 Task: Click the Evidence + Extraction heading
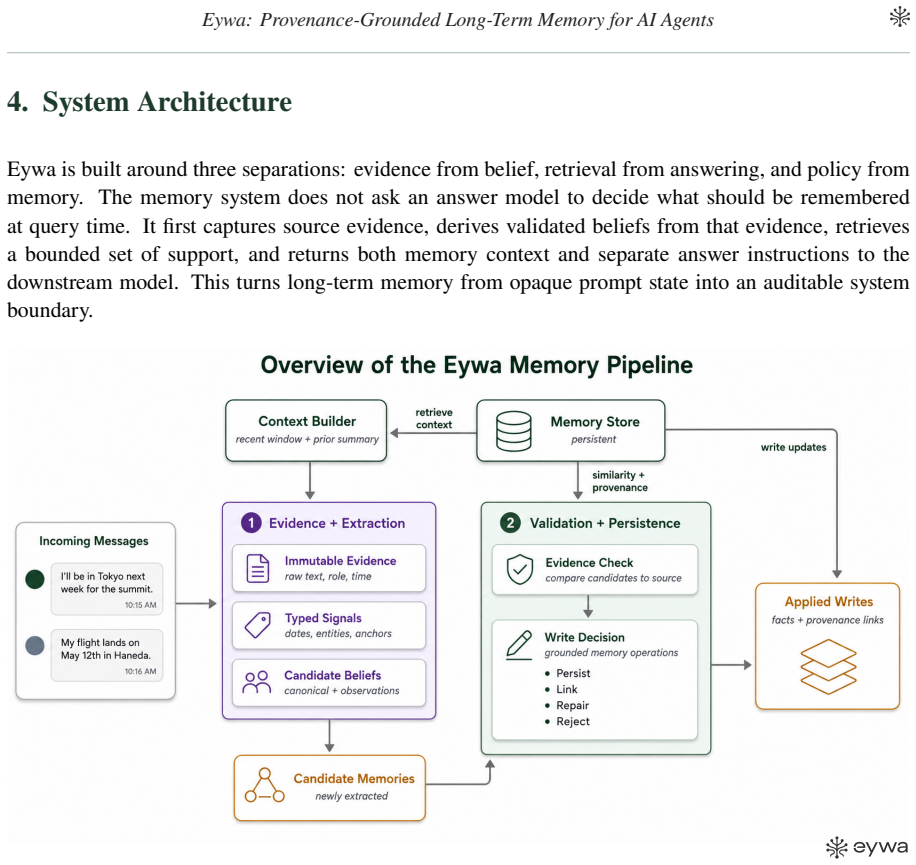coord(337,523)
